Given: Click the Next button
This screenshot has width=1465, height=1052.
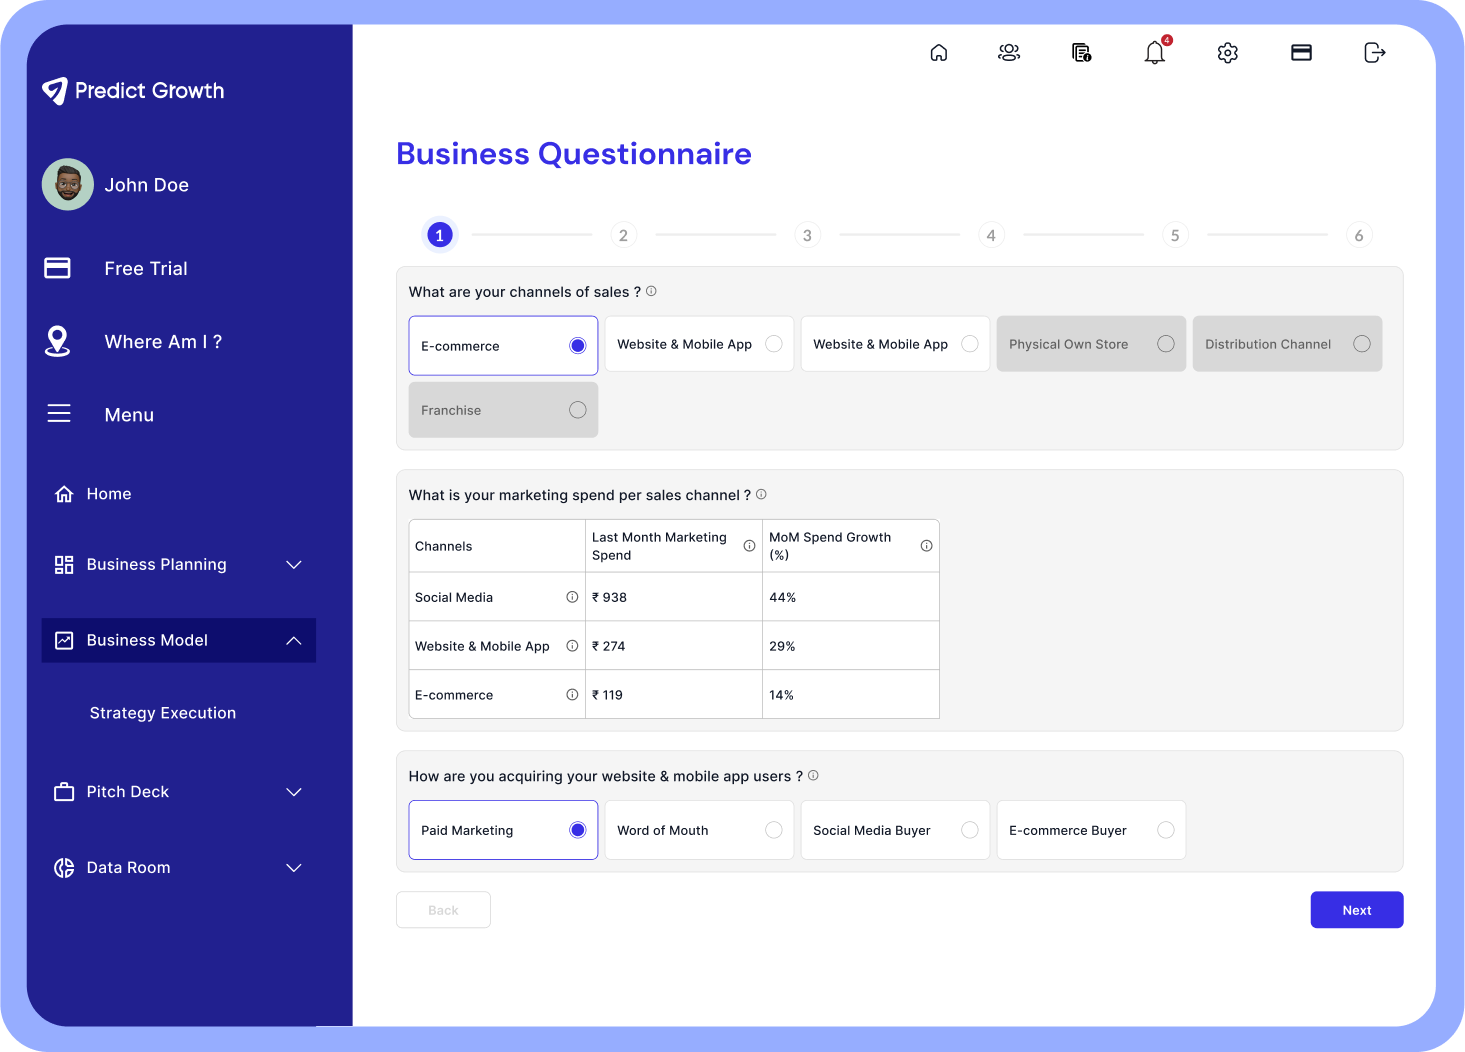Looking at the screenshot, I should click(1356, 910).
